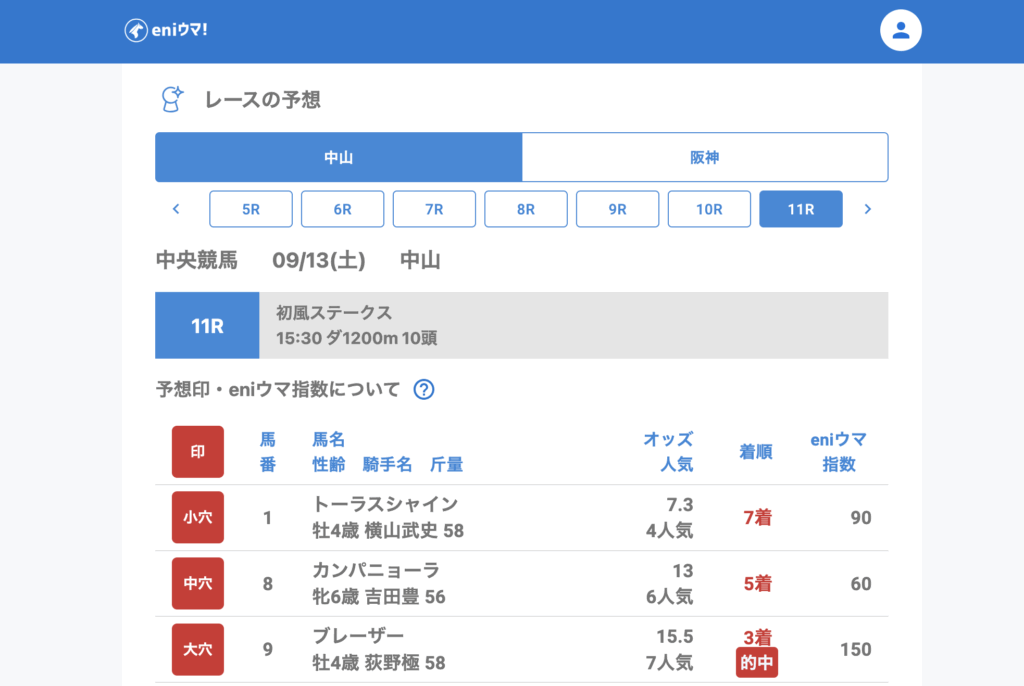Show next races with right chevron
The image size is (1024, 686).
click(x=867, y=209)
